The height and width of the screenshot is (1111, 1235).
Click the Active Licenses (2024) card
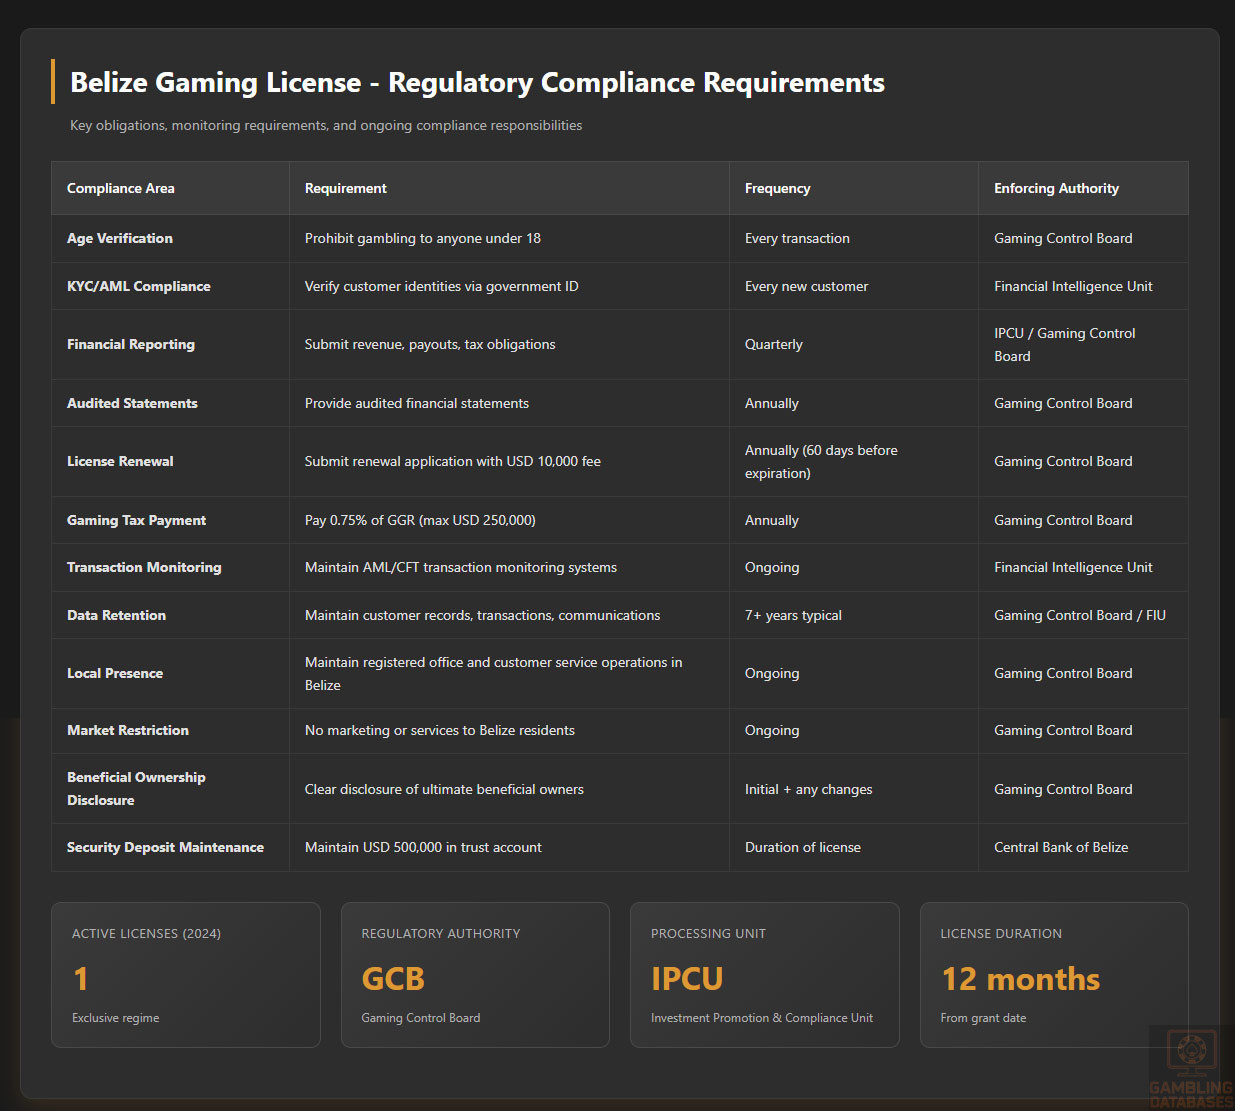click(186, 975)
